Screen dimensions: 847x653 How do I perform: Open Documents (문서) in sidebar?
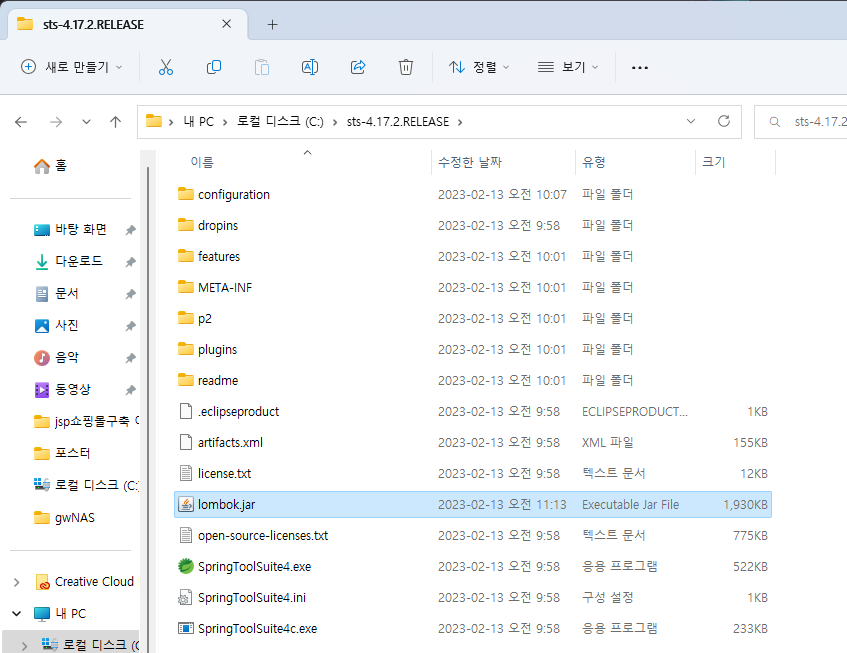point(57,294)
